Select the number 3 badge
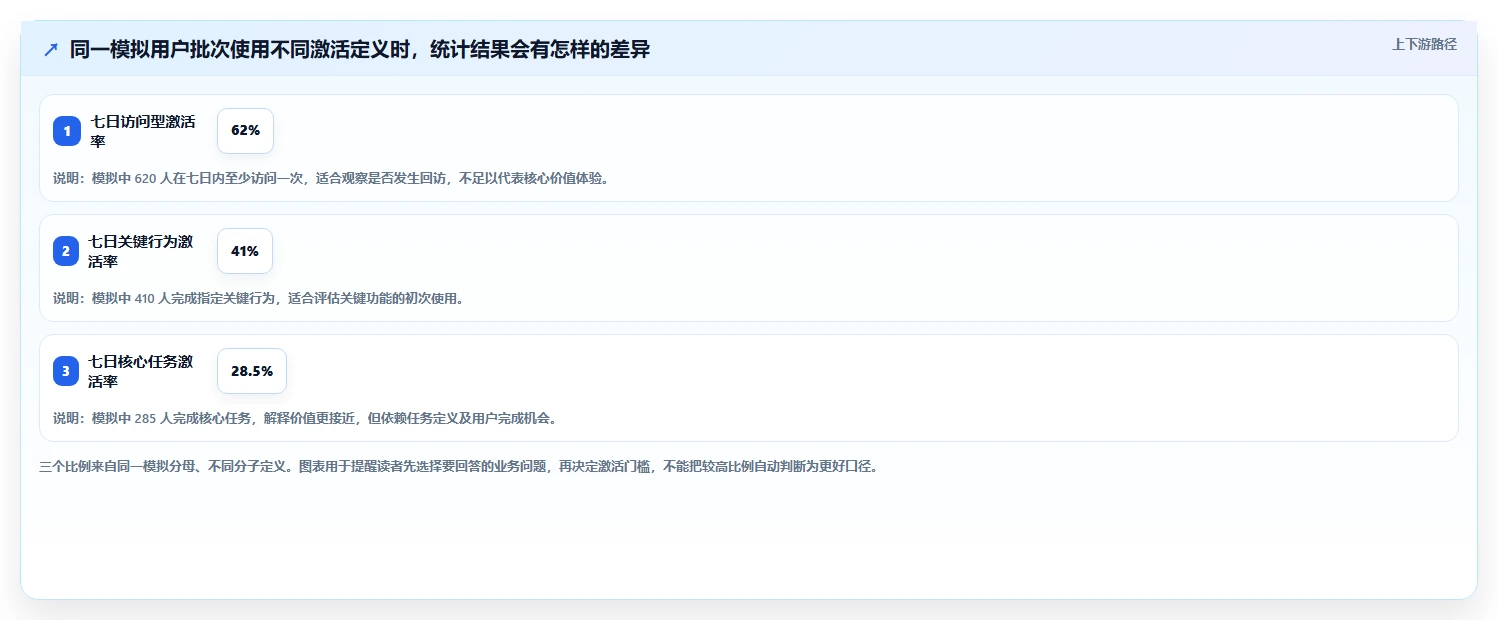 click(66, 371)
